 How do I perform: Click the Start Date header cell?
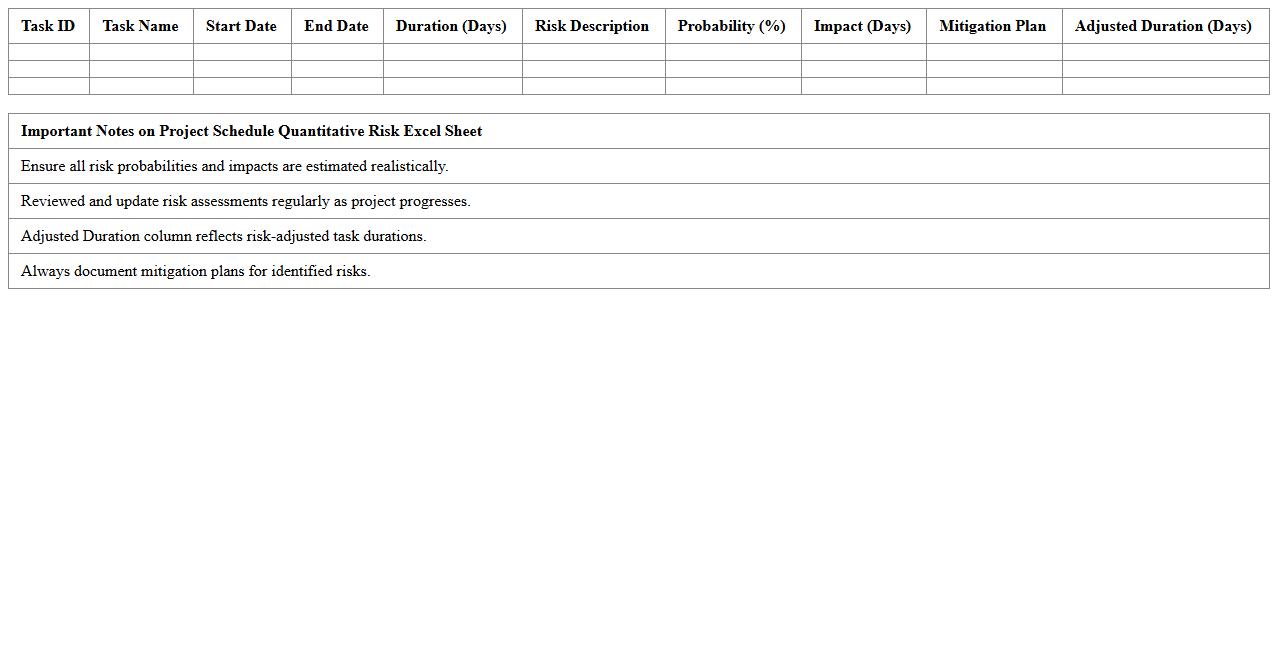point(241,26)
